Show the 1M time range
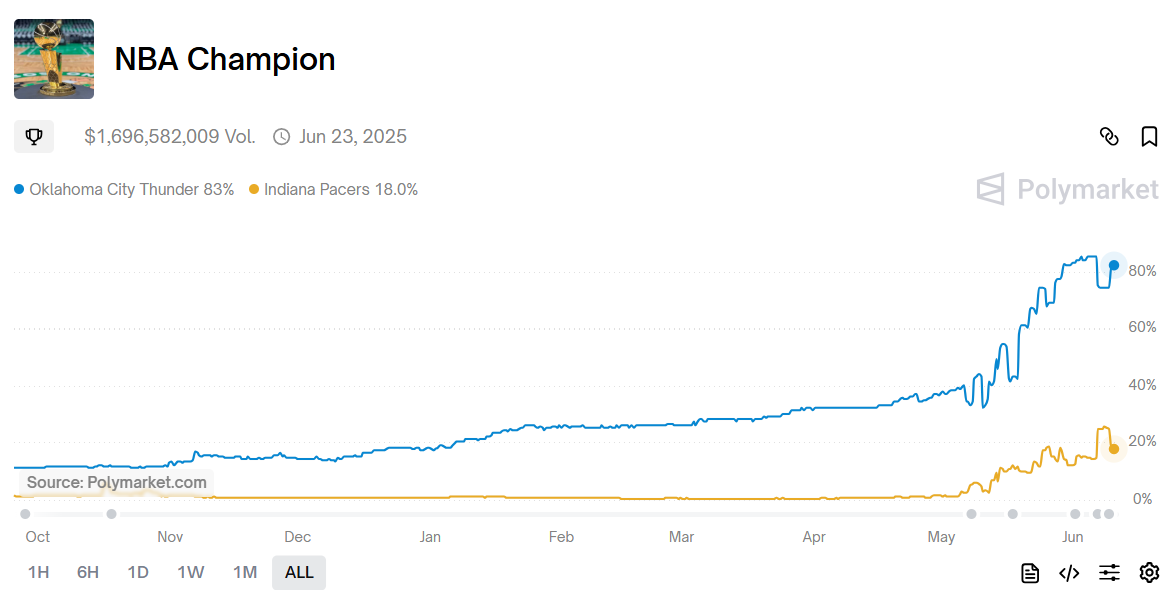Viewport: 1173px width, 592px height. tap(245, 573)
